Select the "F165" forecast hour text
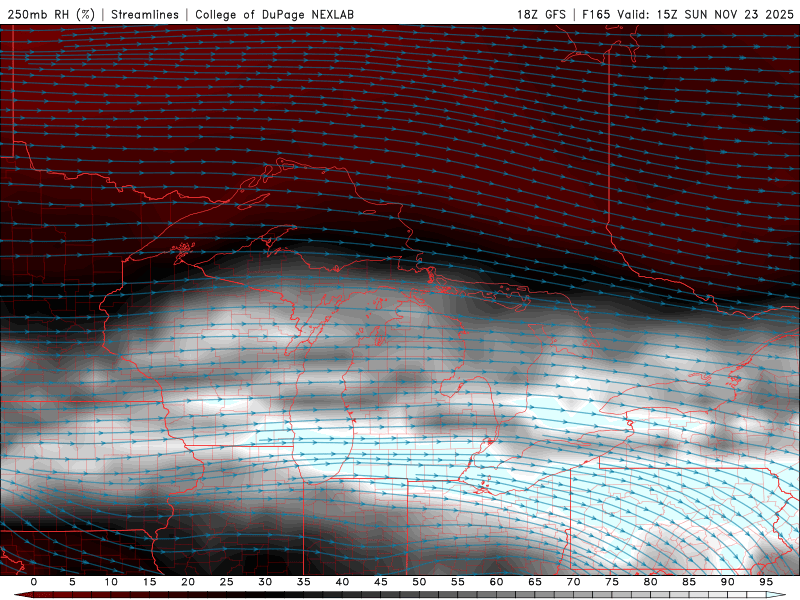Viewport: 800px width, 600px height. 596,14
